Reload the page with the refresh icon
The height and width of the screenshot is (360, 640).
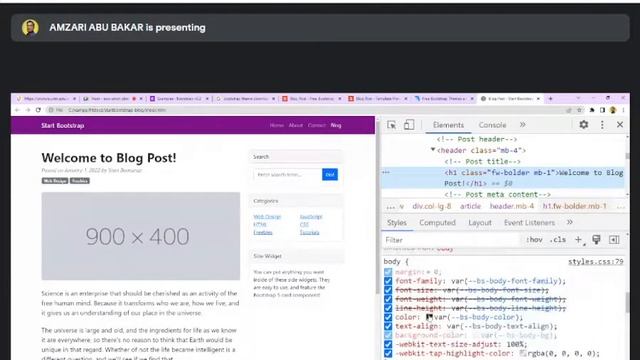click(38, 110)
